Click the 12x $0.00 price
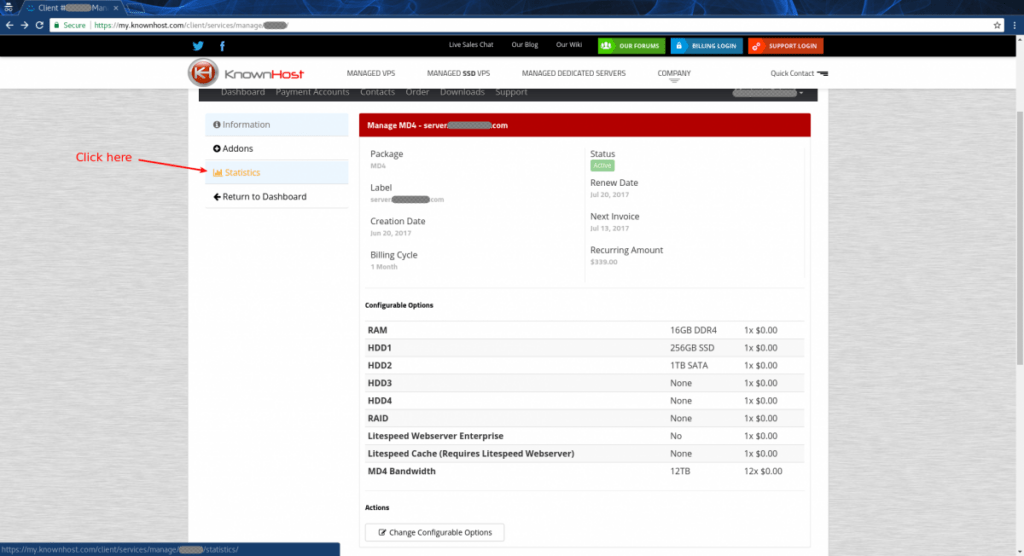 [763, 472]
